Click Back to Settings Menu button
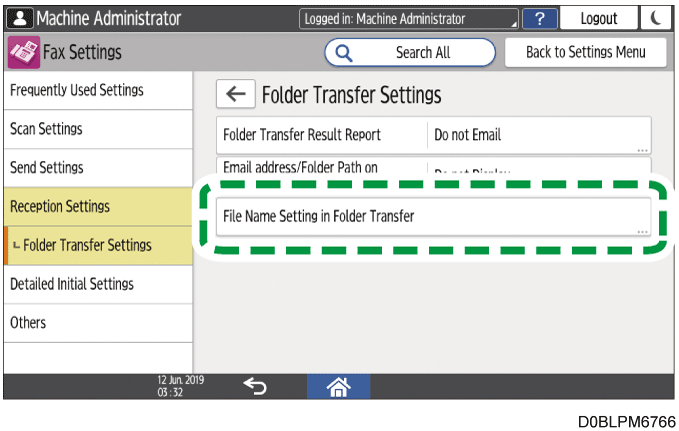Screen dimensions: 679x431 [586, 52]
